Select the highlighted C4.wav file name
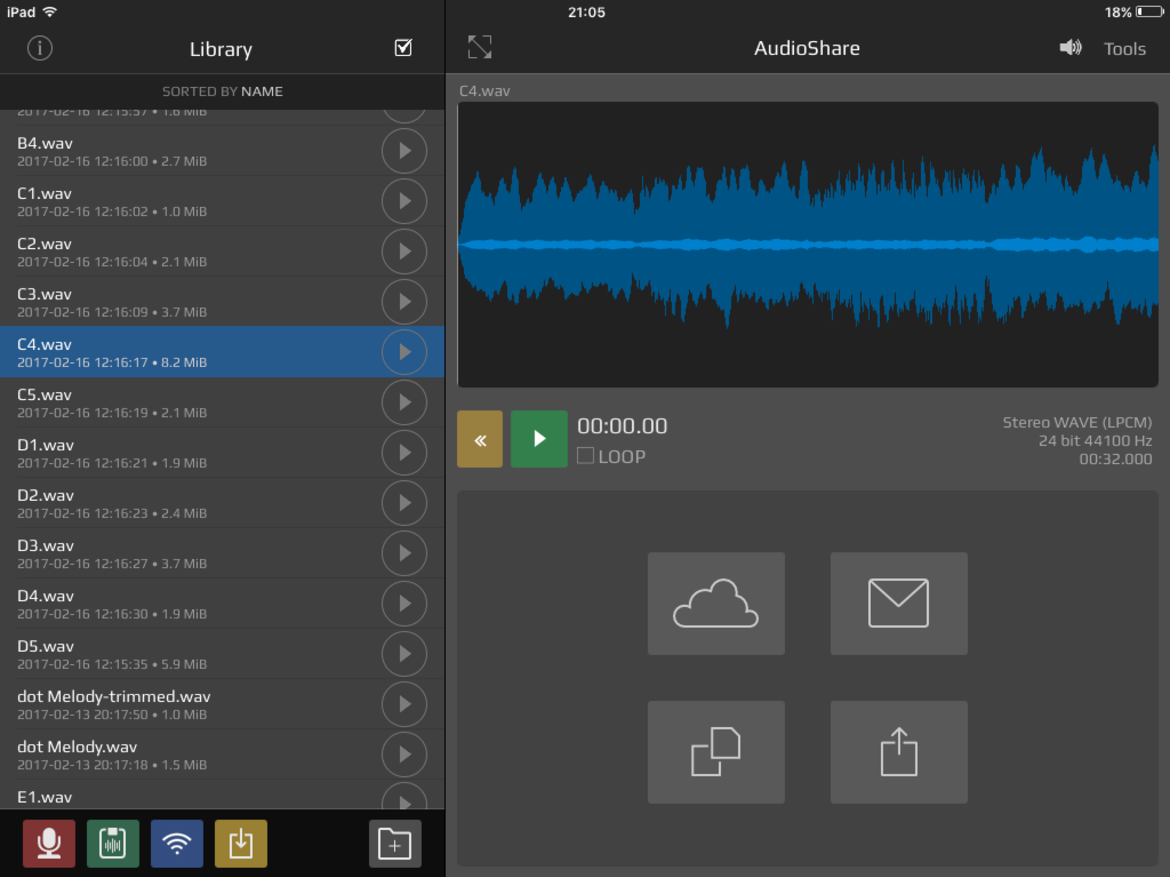Image resolution: width=1170 pixels, height=877 pixels. coord(45,345)
